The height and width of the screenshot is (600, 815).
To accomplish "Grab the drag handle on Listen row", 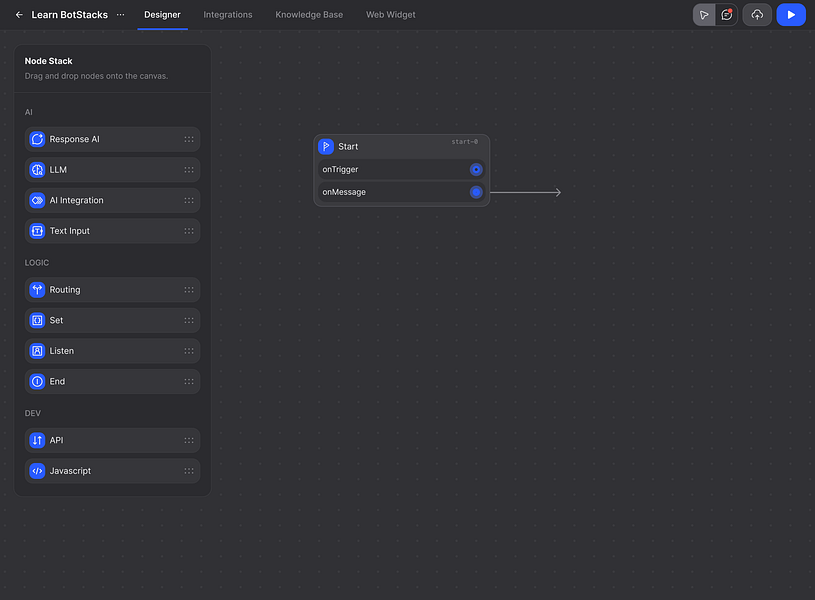I will 189,351.
